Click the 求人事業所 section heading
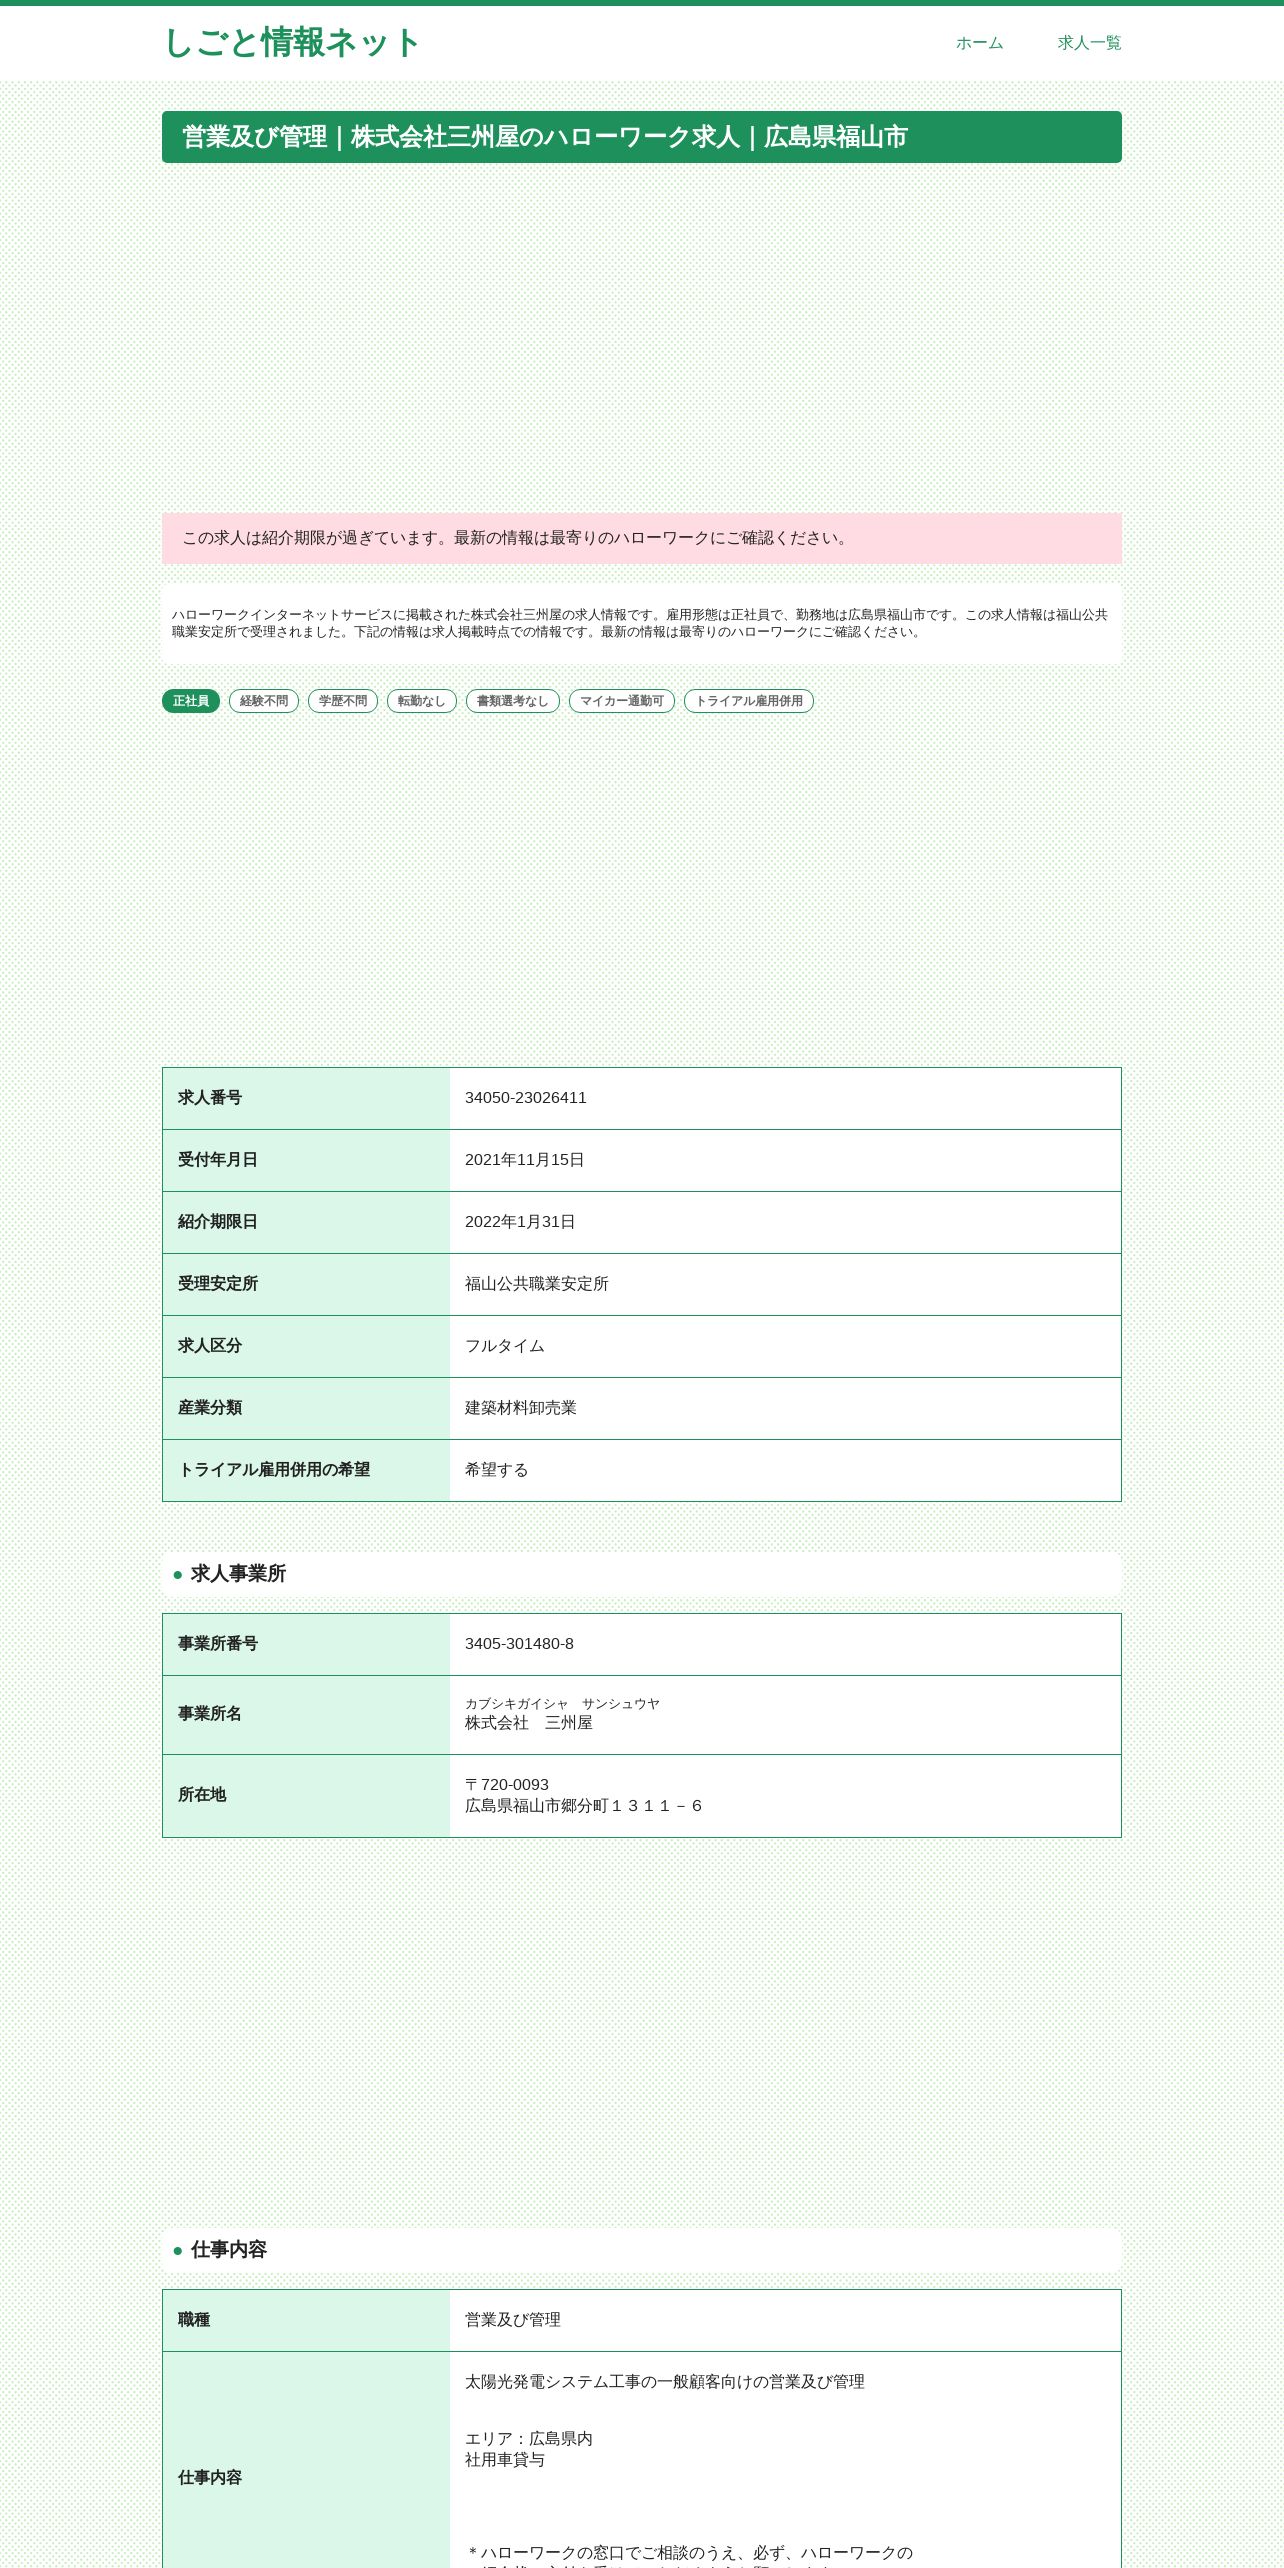 click(642, 1574)
